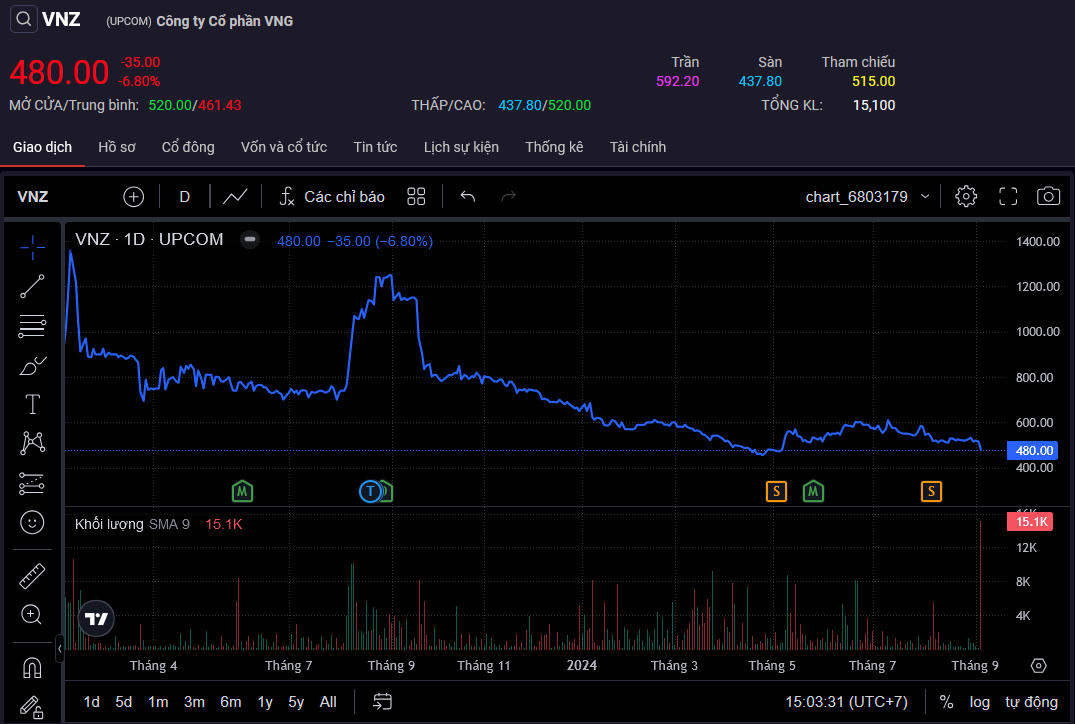
Task: Open the Tài chính tab
Action: pyautogui.click(x=637, y=147)
